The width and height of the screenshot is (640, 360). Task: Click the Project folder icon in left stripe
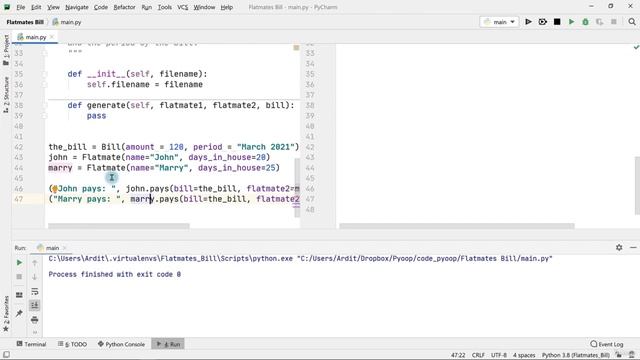(x=6, y=63)
